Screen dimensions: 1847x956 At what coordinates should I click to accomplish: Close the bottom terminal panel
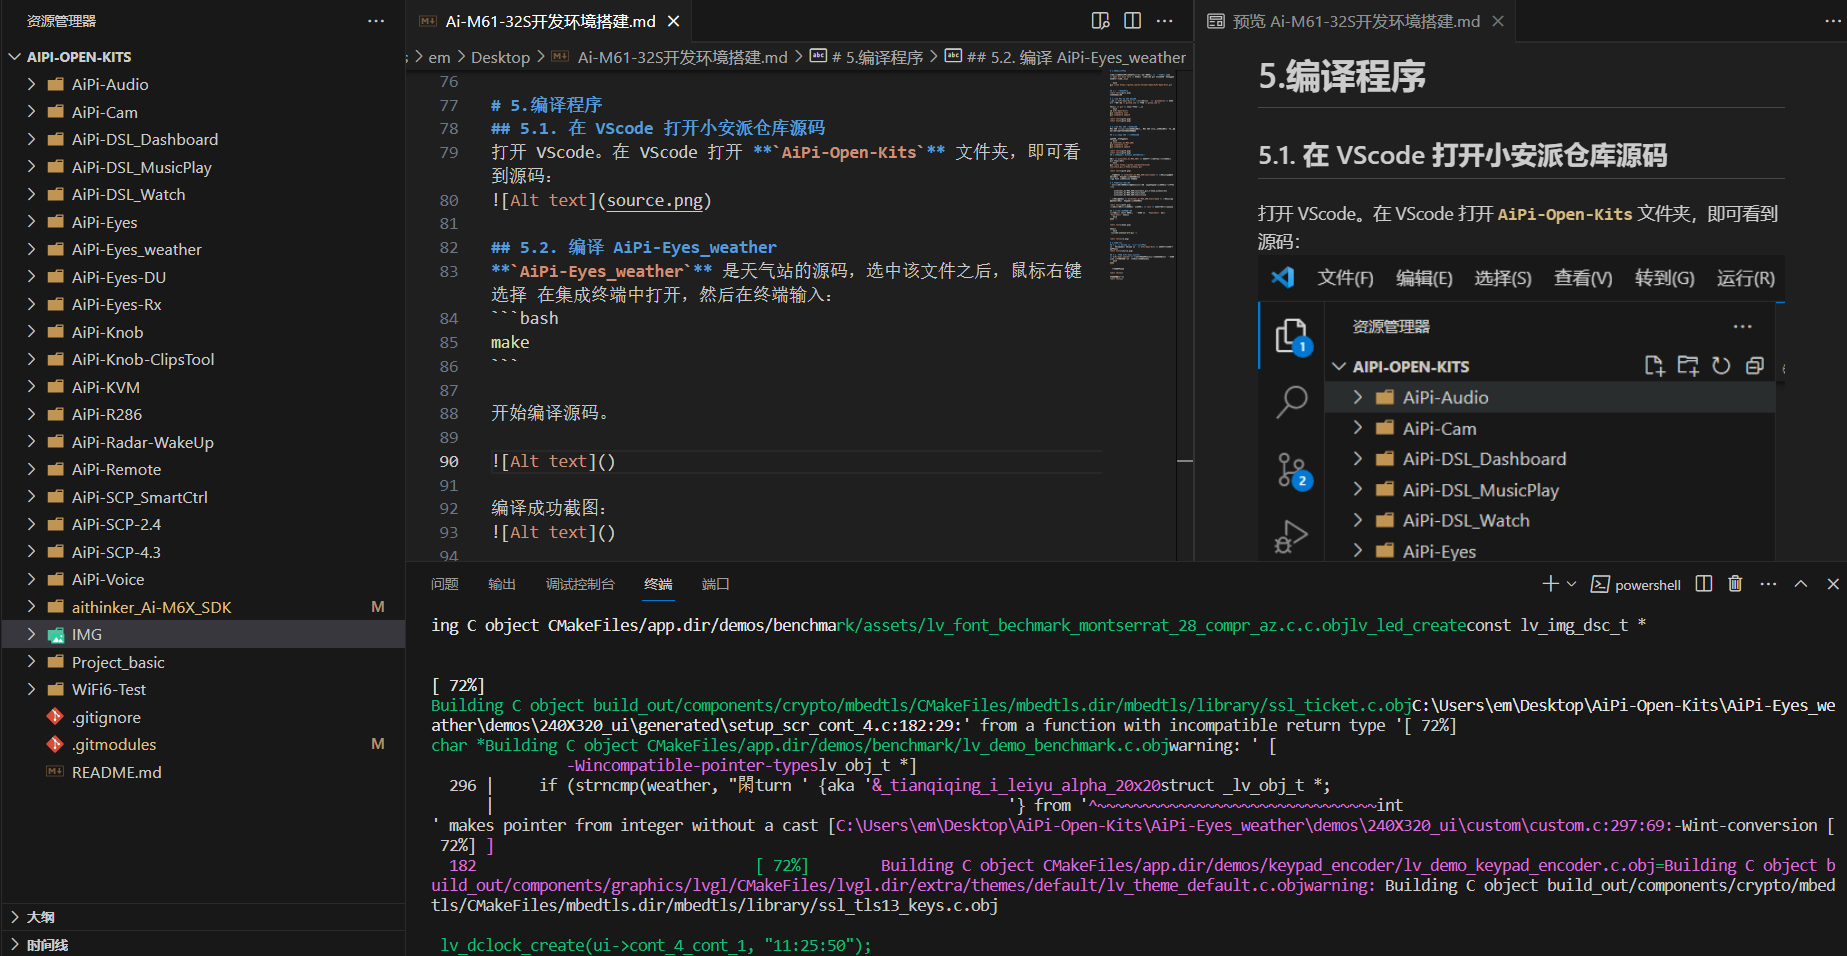1832,584
